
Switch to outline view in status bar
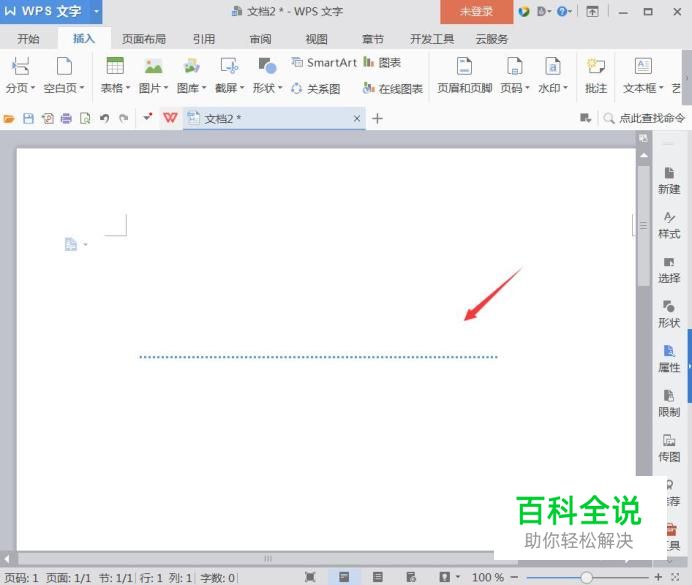click(377, 577)
